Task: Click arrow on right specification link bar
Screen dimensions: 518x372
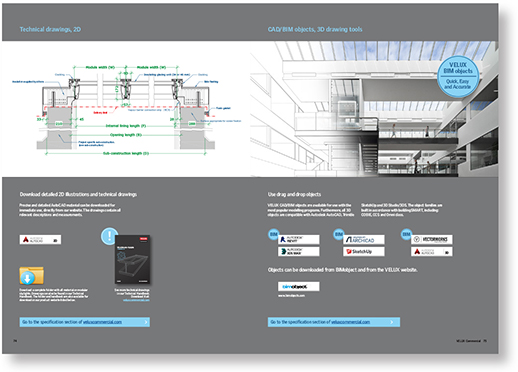Action: (x=392, y=322)
